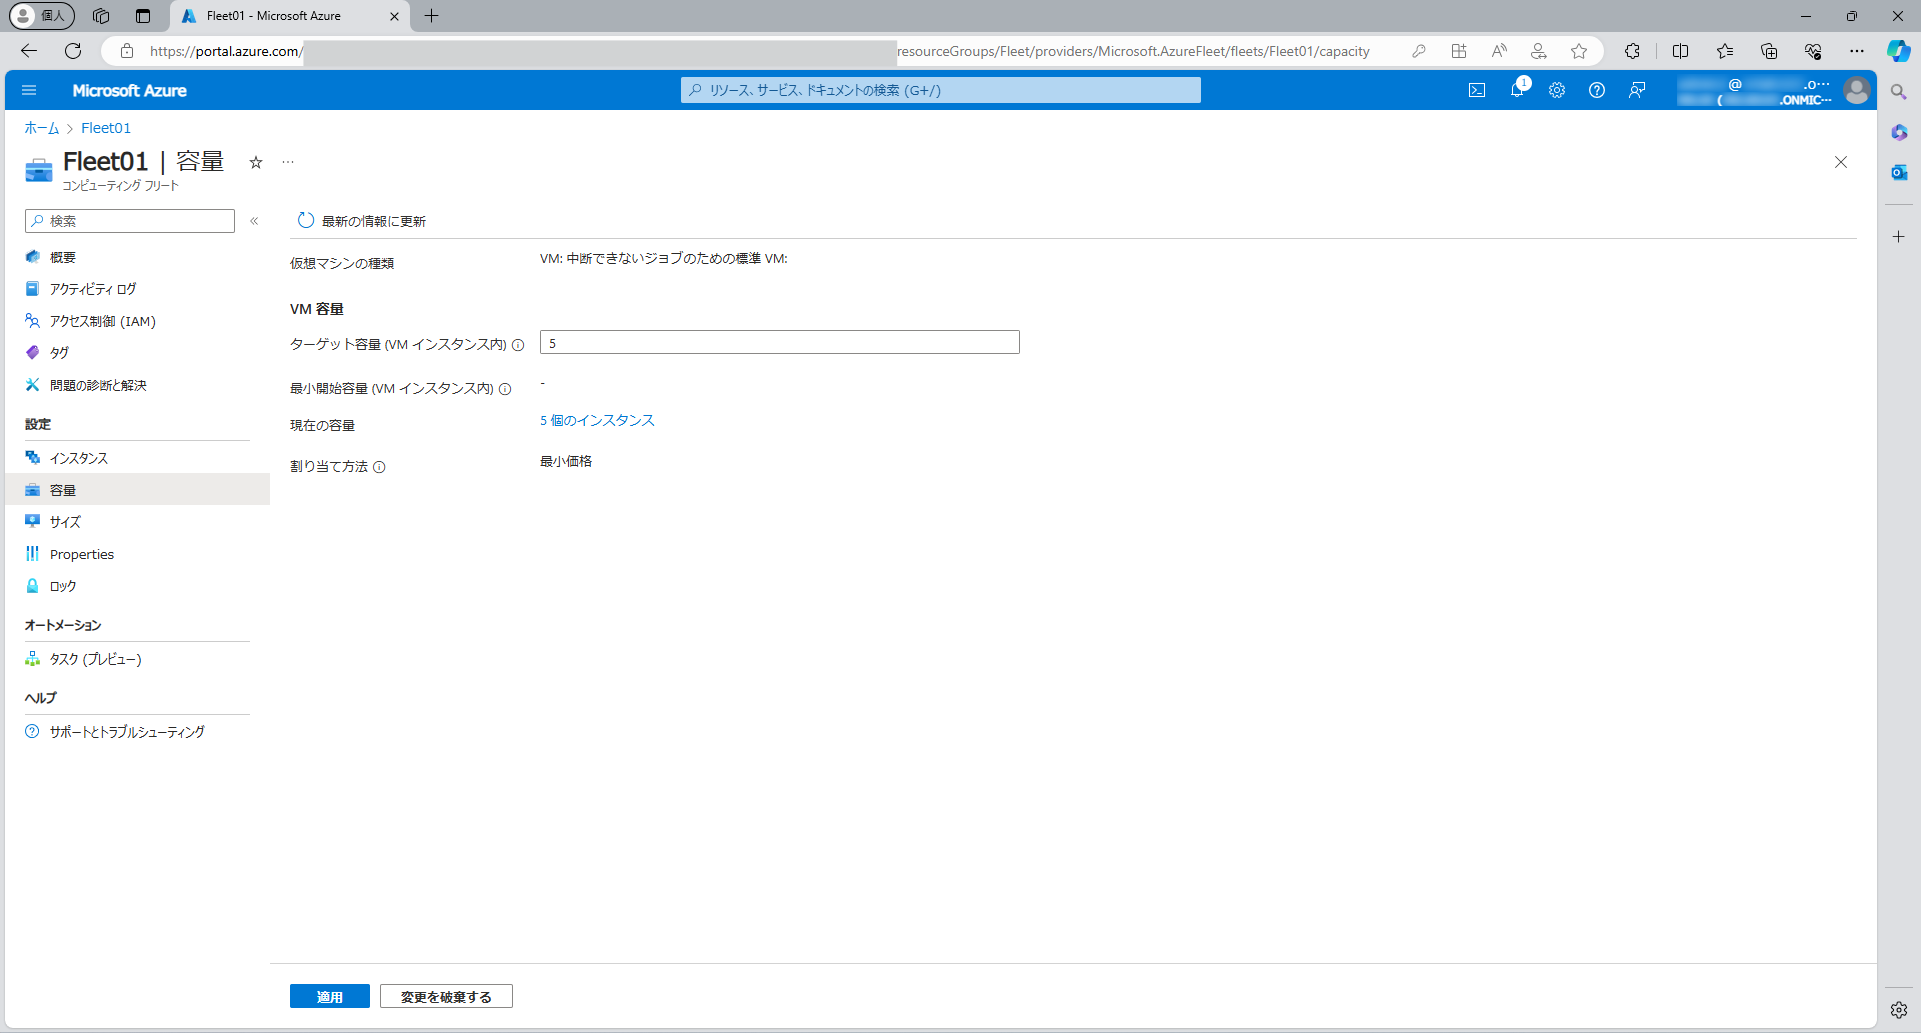Click the address bar URL

coord(760,51)
